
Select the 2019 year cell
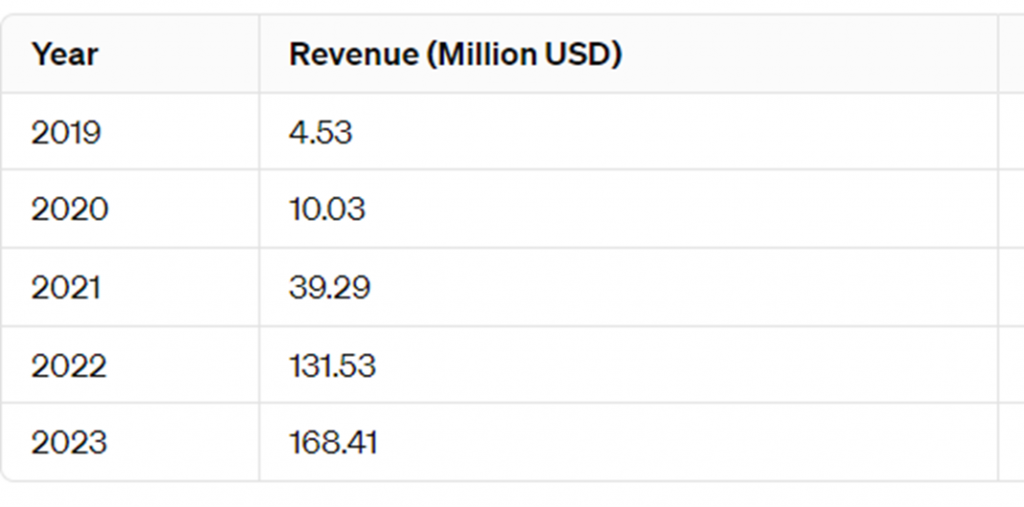(x=66, y=133)
